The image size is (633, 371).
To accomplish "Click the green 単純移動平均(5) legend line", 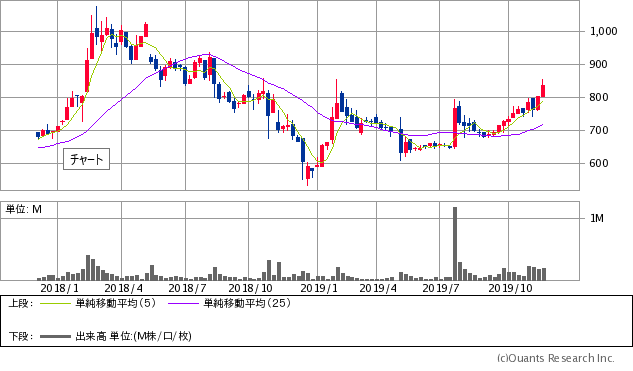I will pyautogui.click(x=55, y=303).
